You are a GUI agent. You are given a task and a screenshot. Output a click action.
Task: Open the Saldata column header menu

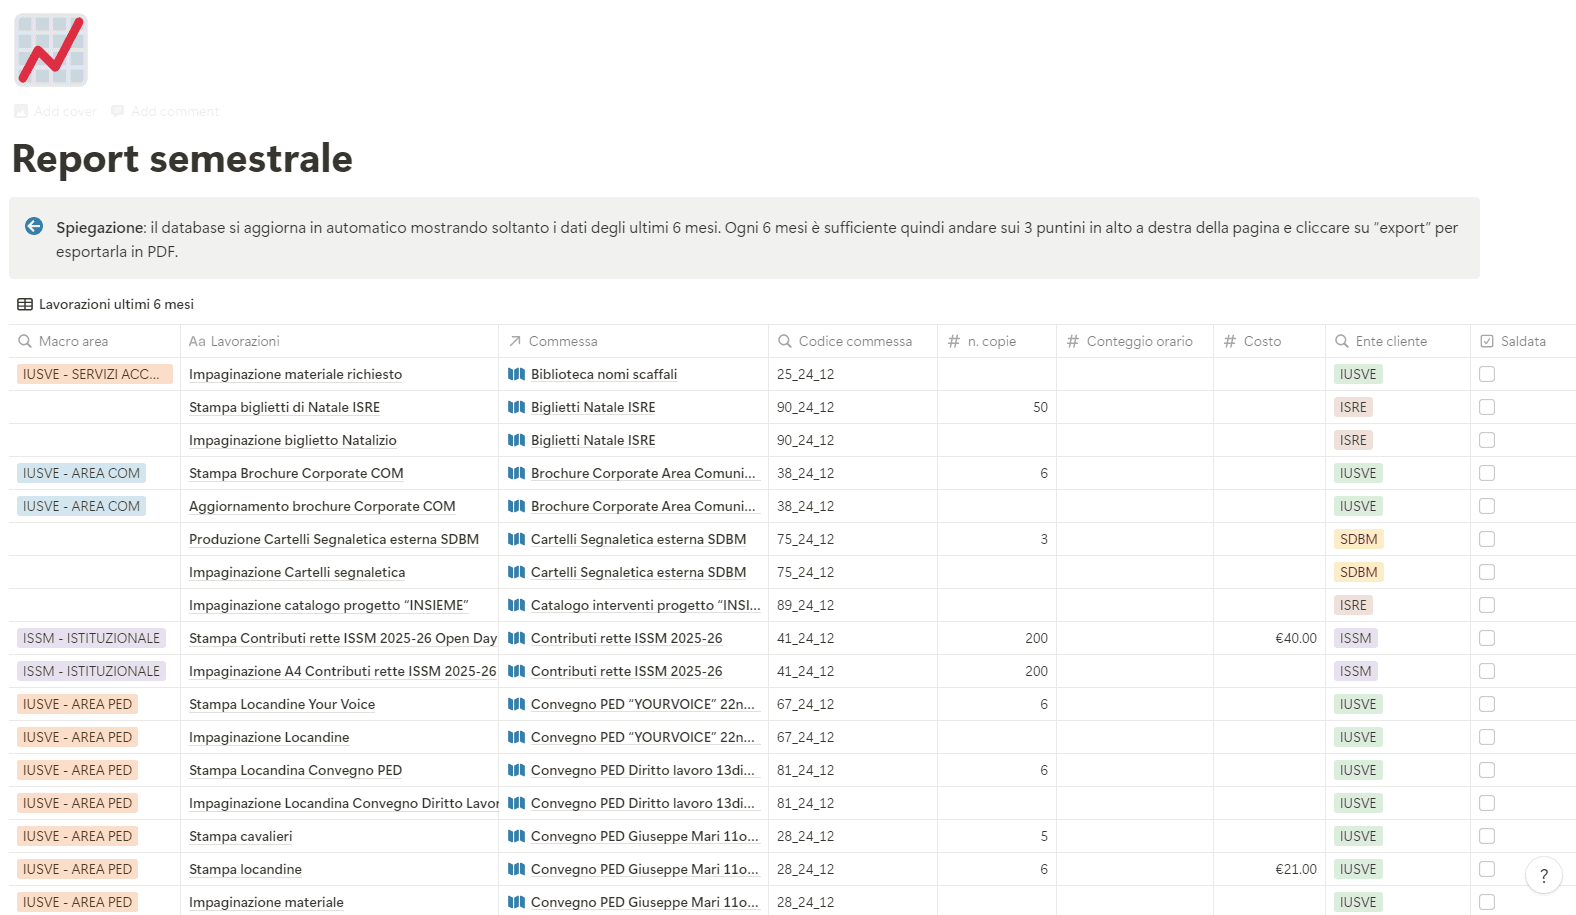[1523, 341]
